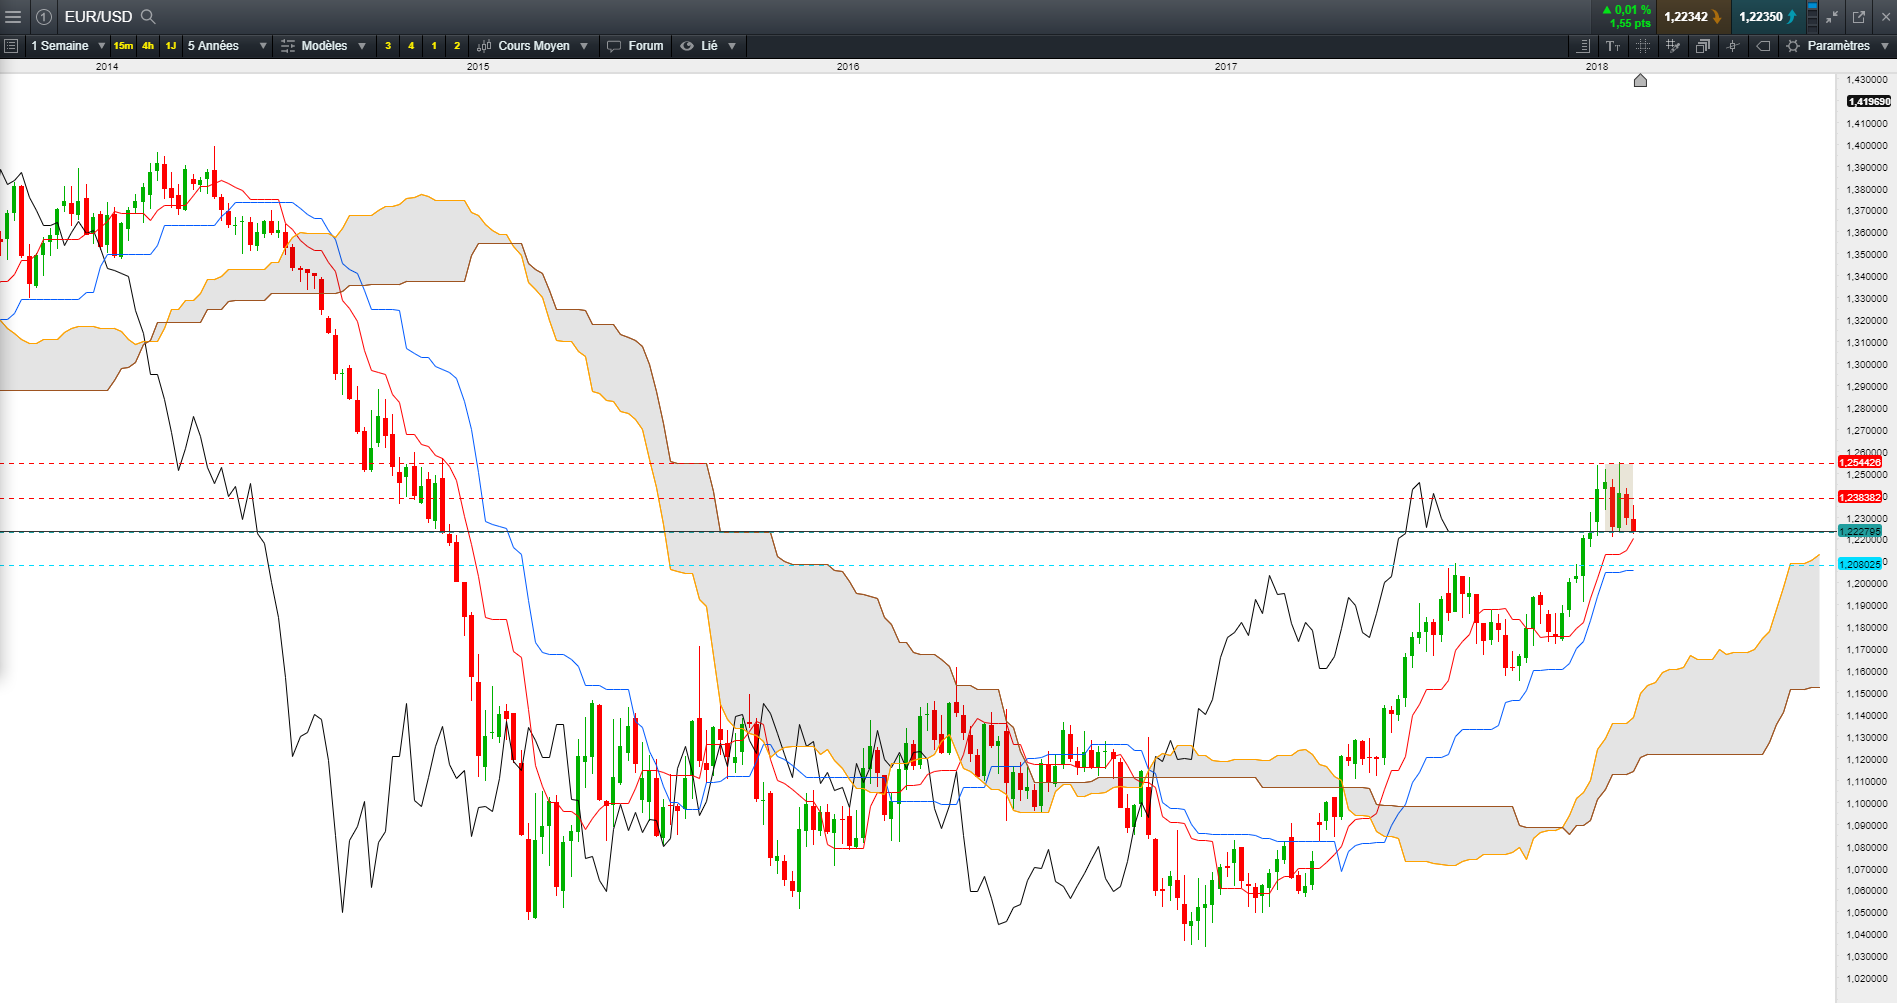Screen dimensions: 1897x1003
Task: Expand the 1 Semaine interval dropdown
Action: [x=101, y=46]
